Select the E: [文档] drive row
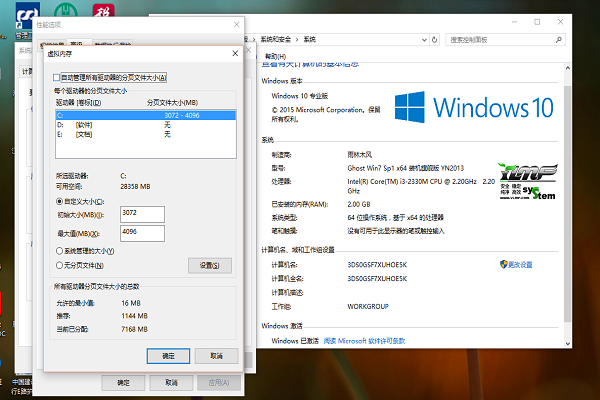Viewport: 600px width, 400px height. pyautogui.click(x=146, y=134)
